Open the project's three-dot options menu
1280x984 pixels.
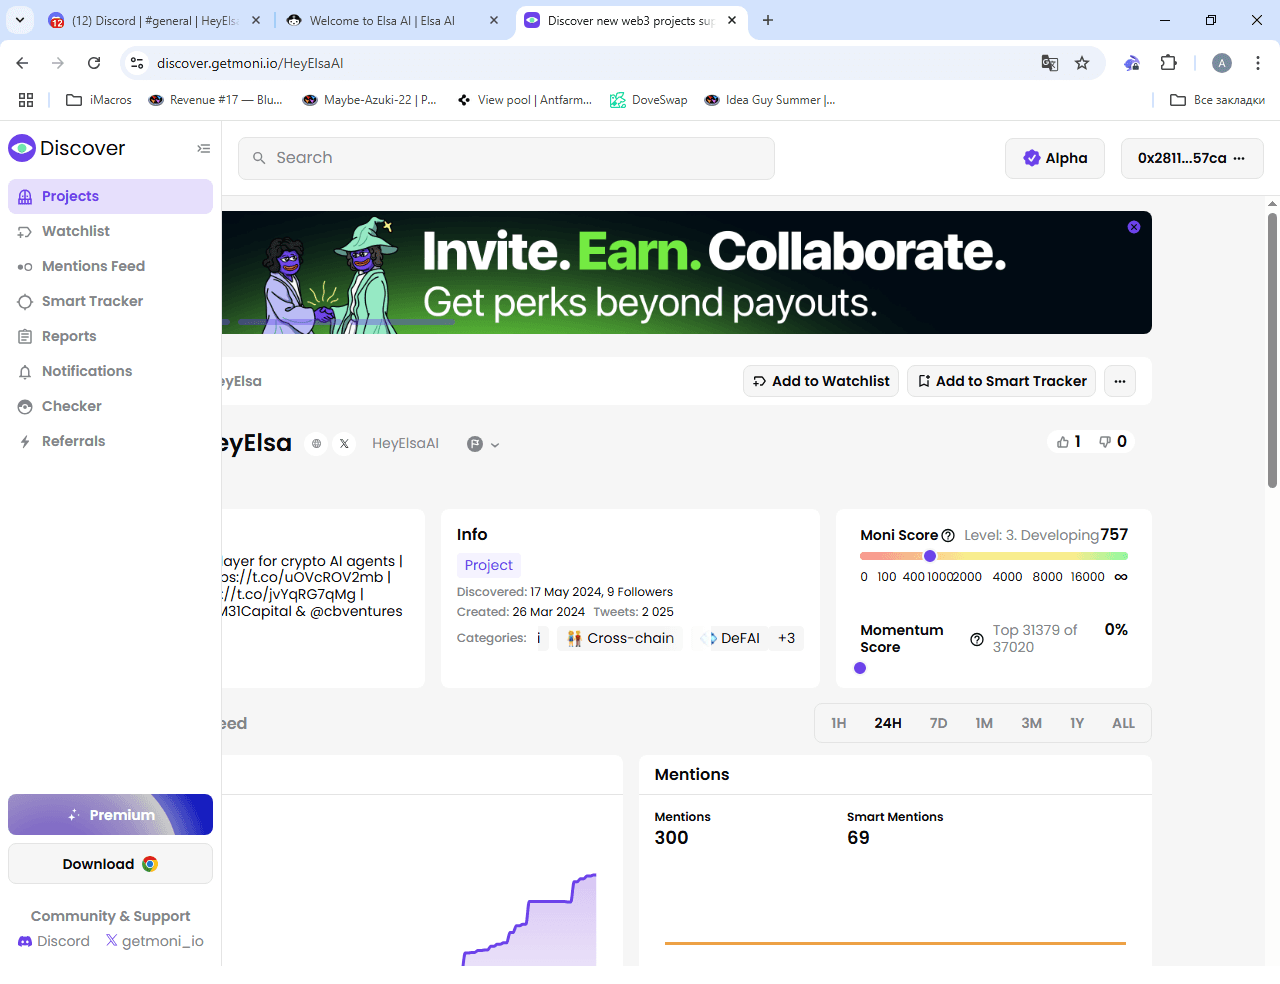coord(1120,381)
